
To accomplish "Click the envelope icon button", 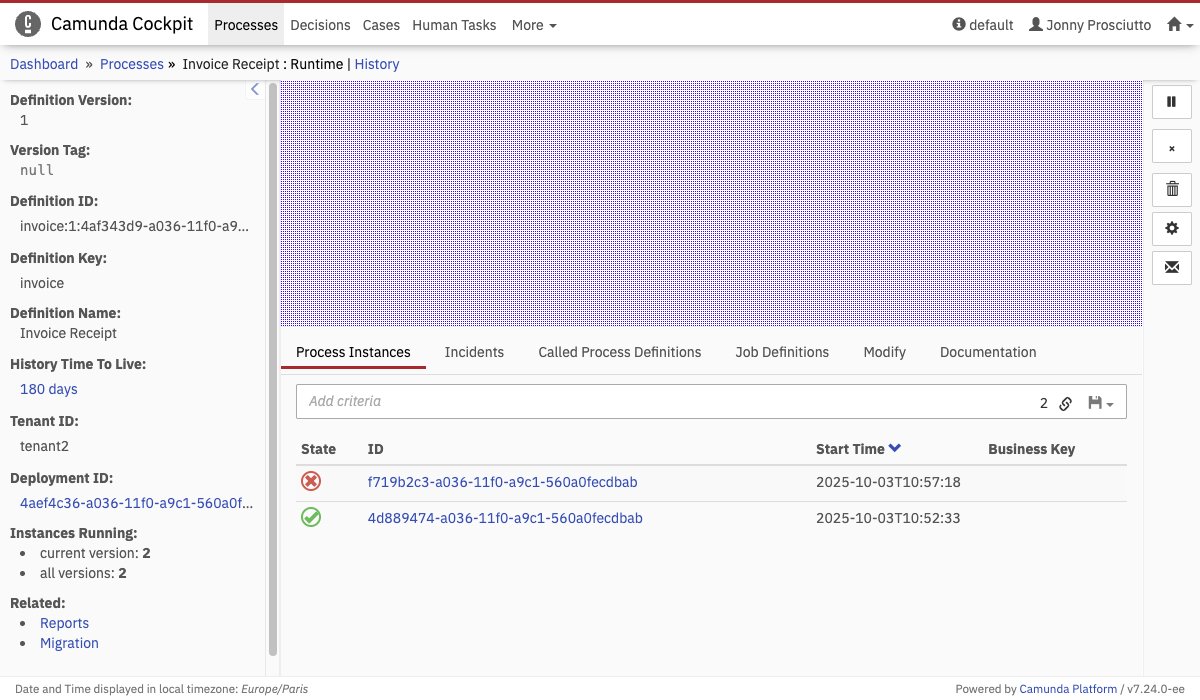I will point(1172,268).
